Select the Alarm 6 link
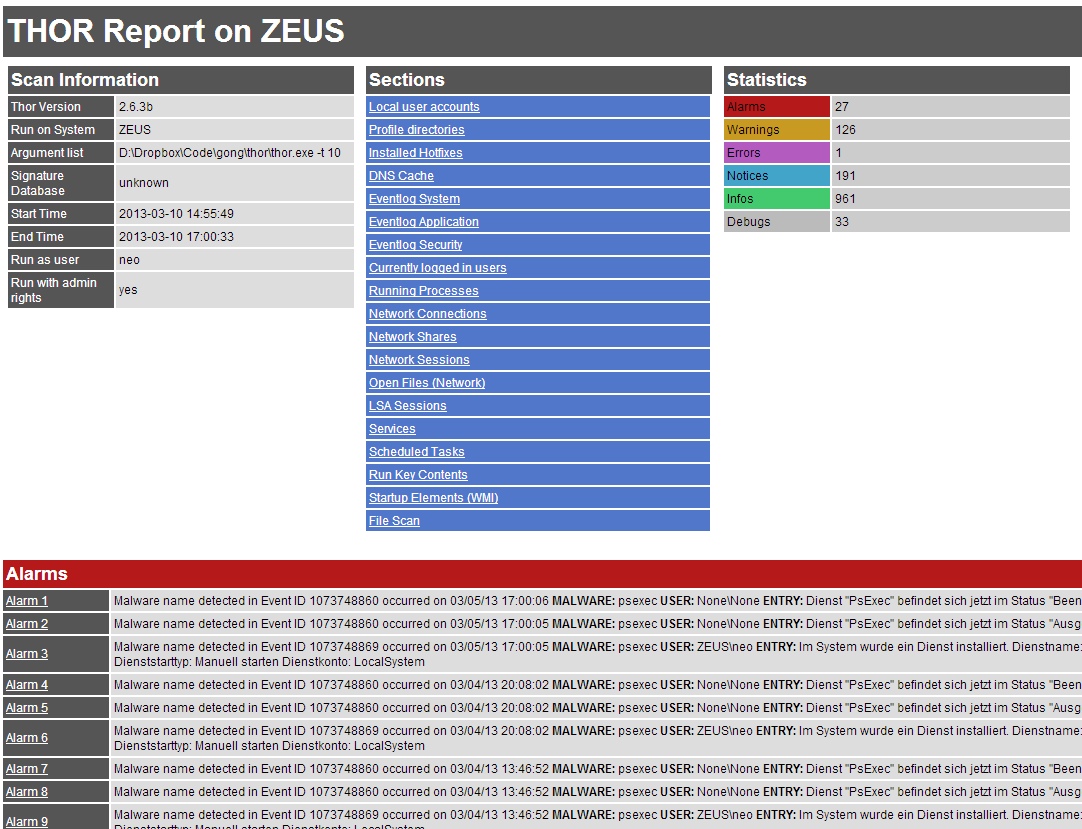Viewport: 1082px width, 829px height. click(27, 738)
